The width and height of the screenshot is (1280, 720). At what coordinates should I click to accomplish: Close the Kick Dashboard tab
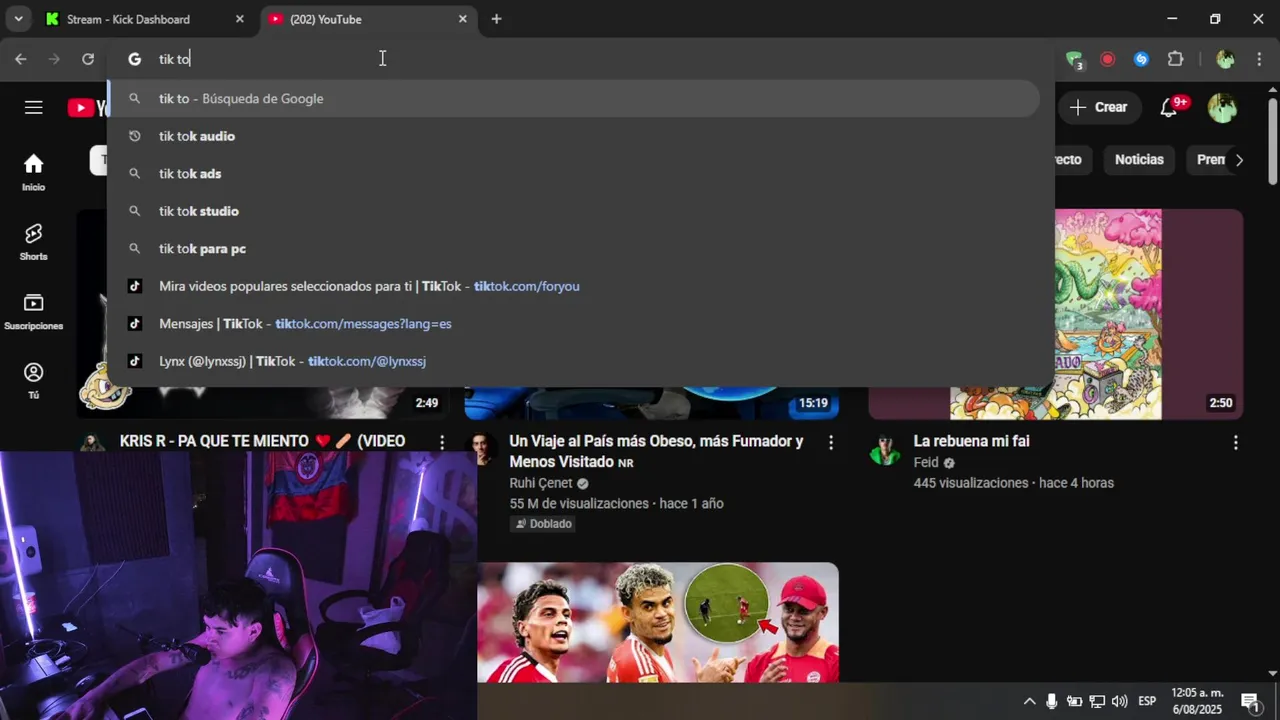pos(239,19)
